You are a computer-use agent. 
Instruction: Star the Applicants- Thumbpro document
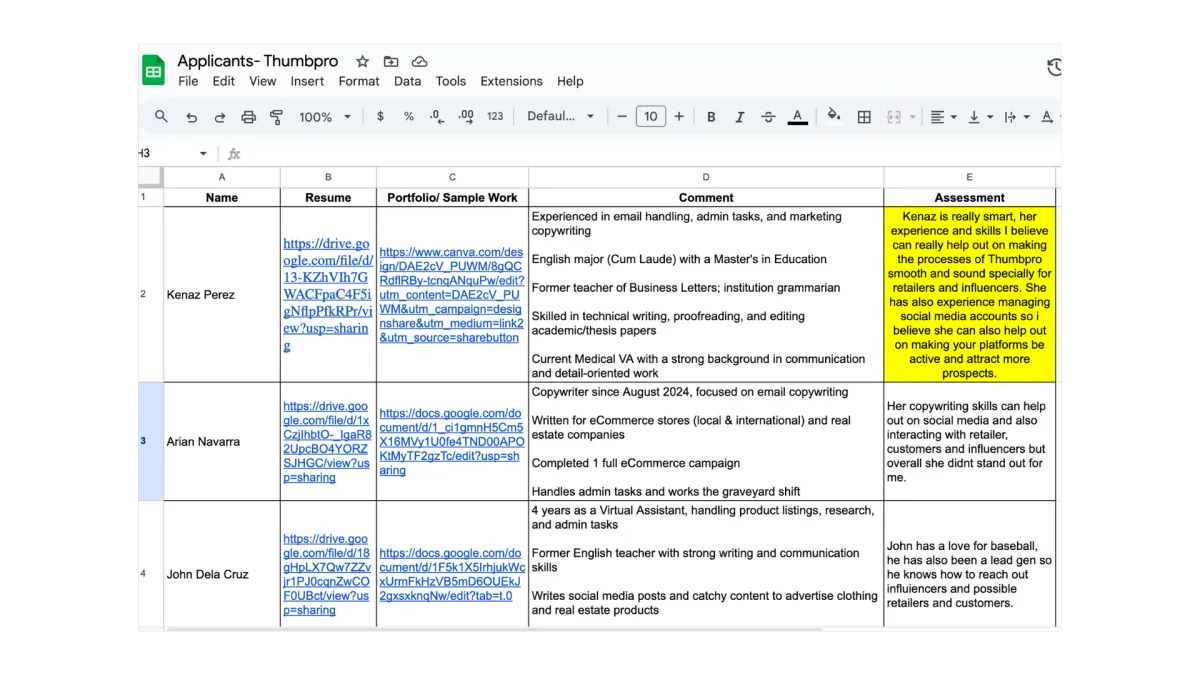[x=363, y=62]
